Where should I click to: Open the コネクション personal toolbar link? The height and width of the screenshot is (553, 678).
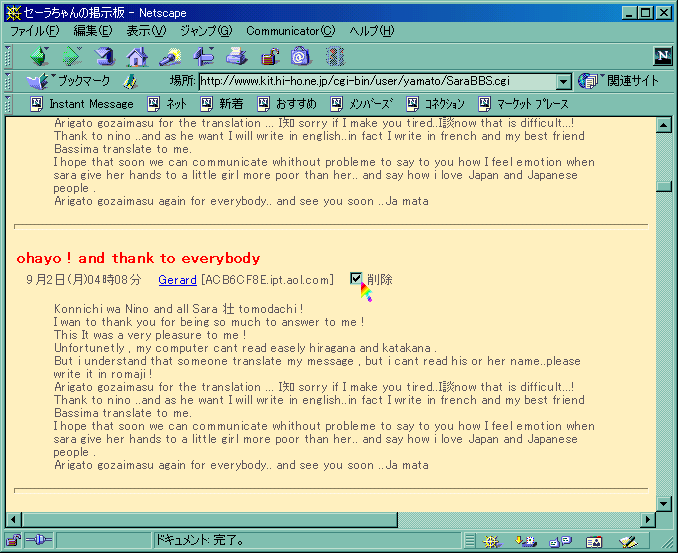[435, 104]
